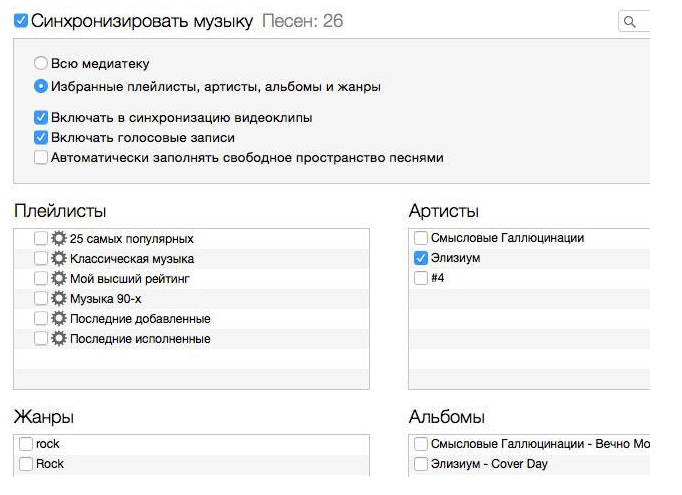This screenshot has height=495, width=682.
Task: Uncheck the Синхронизировать музыку checkbox
Action: click(21, 20)
